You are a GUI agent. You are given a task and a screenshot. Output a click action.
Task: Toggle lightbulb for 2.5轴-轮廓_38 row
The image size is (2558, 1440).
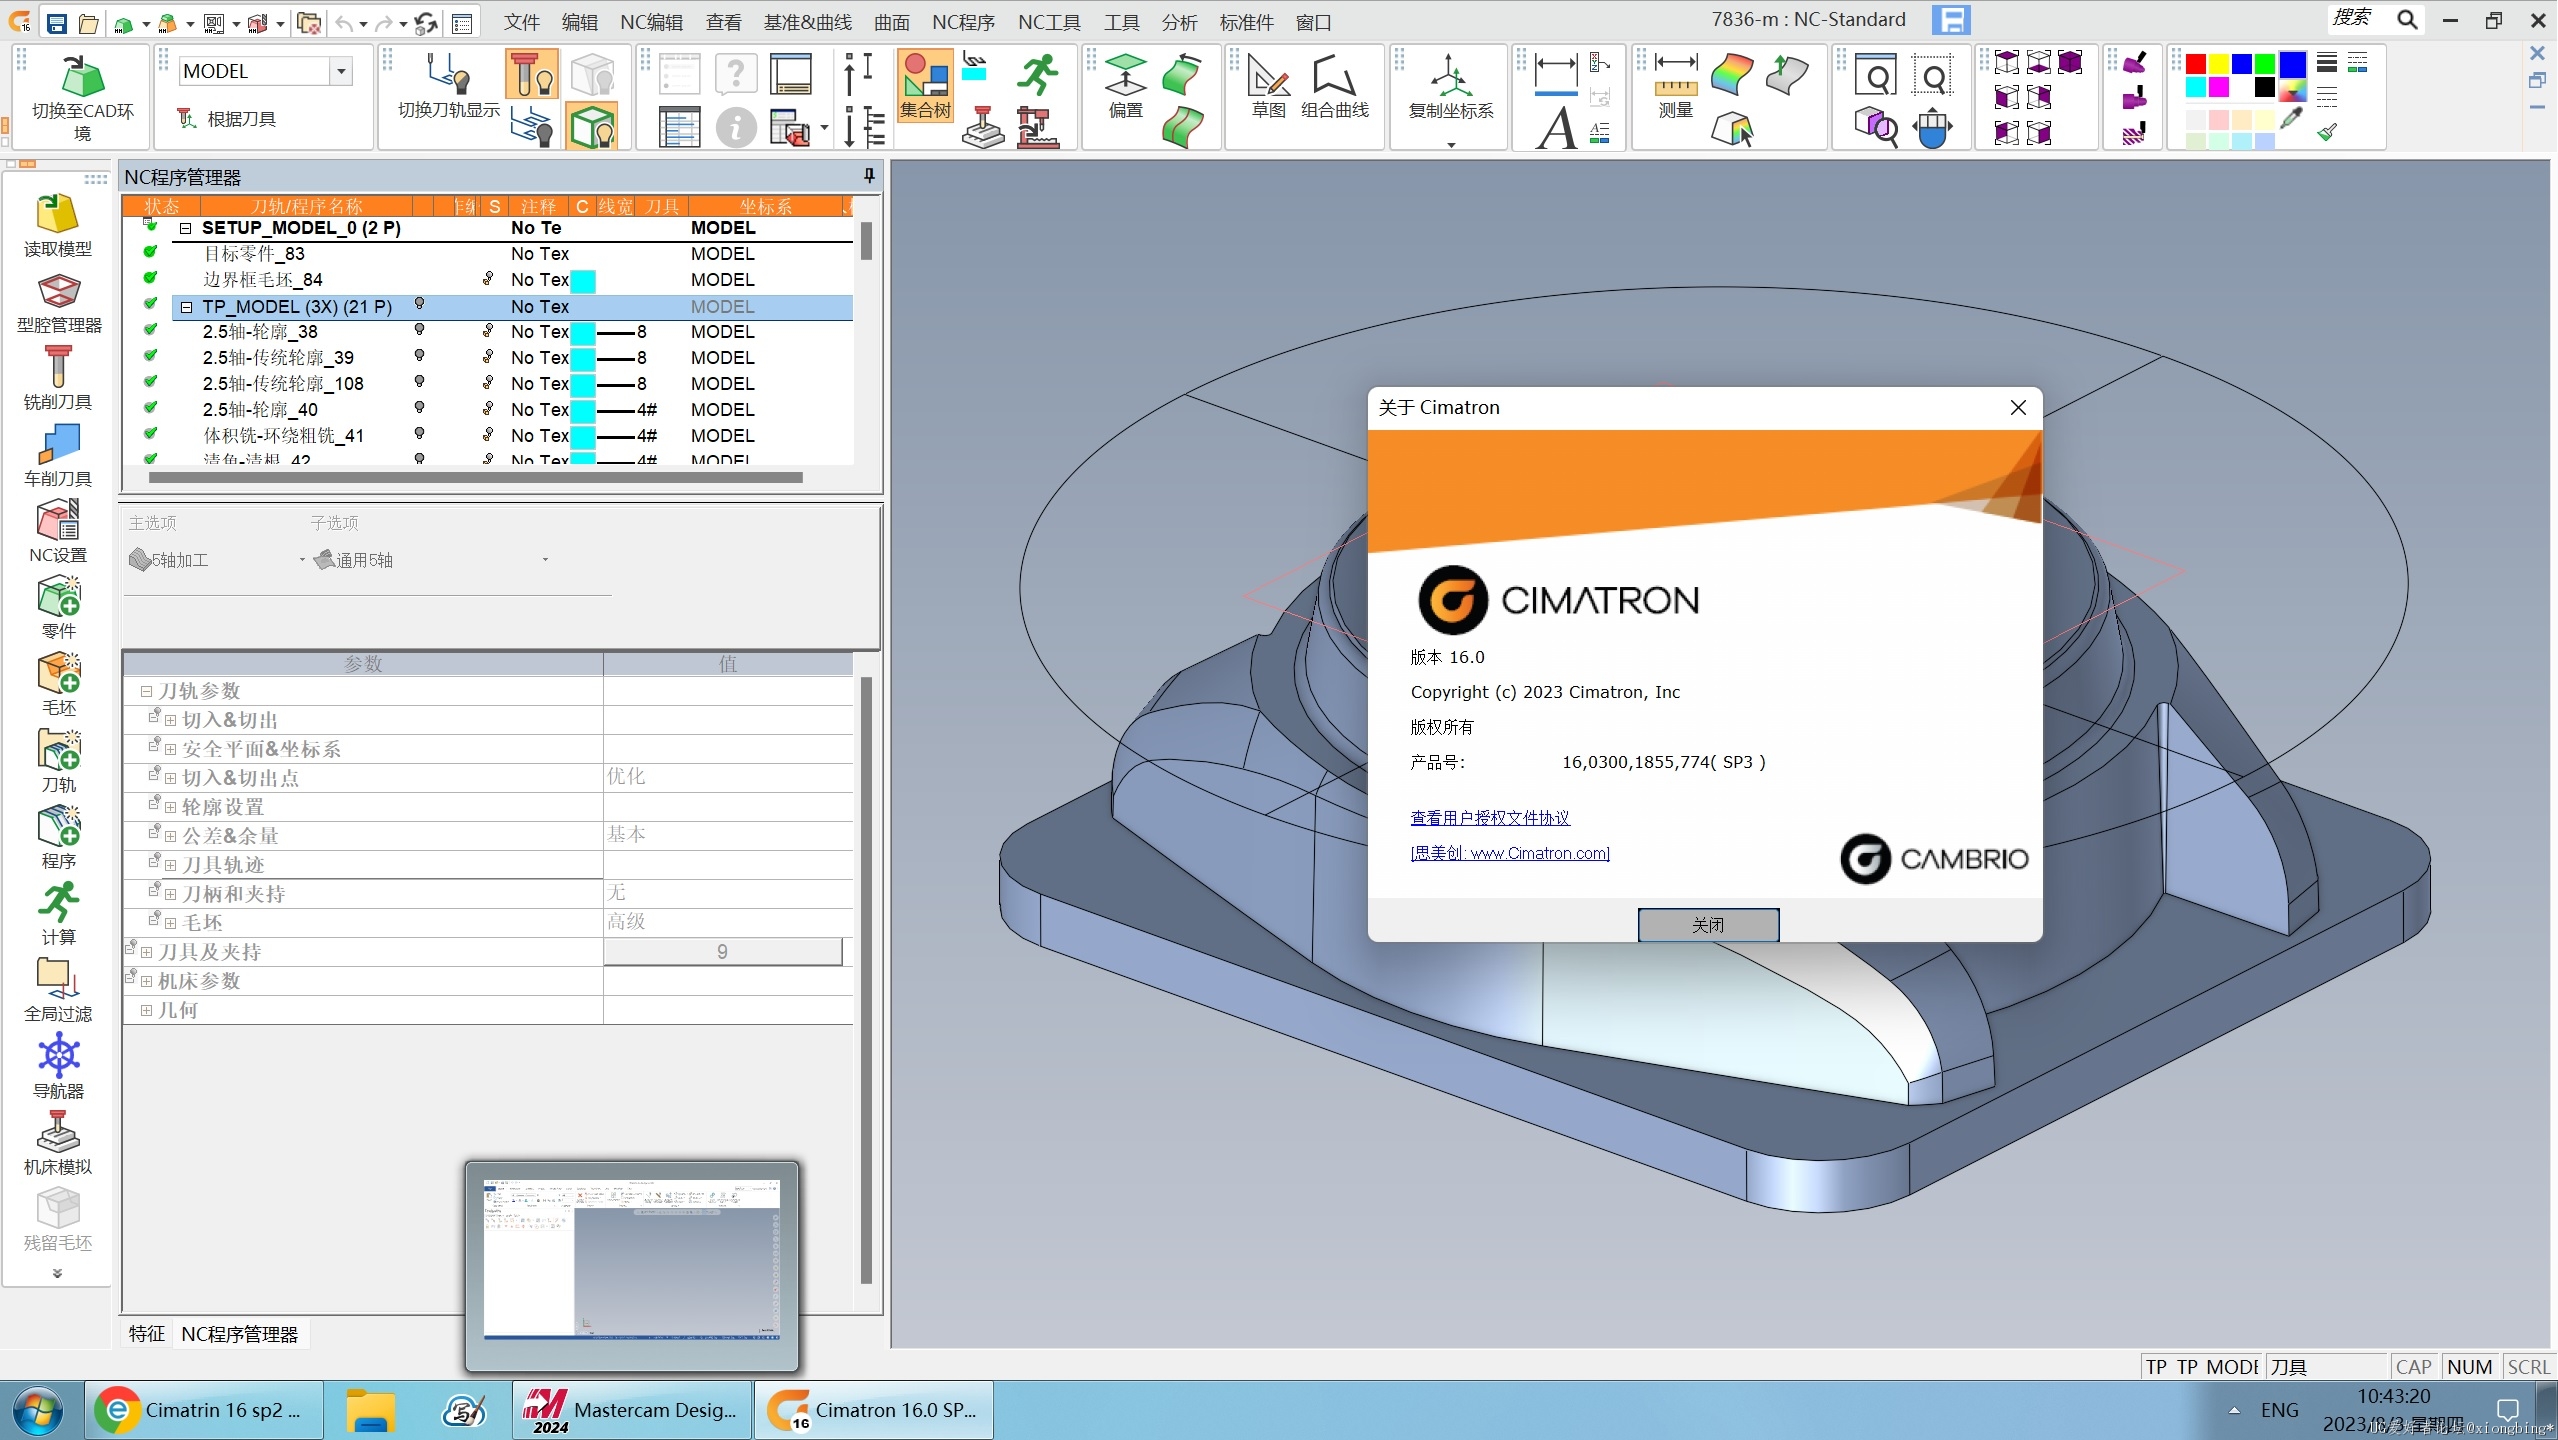pyautogui.click(x=419, y=329)
